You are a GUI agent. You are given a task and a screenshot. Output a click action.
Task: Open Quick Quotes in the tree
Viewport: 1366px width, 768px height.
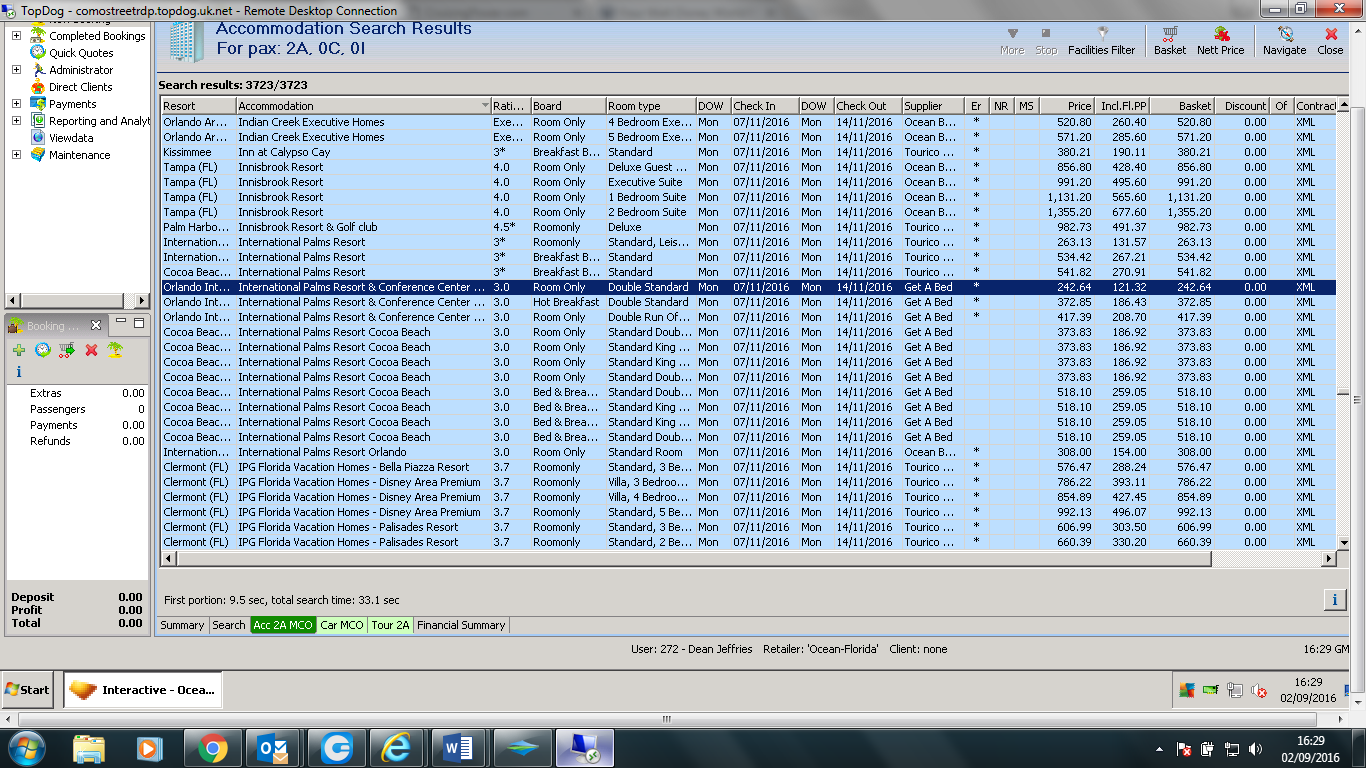click(81, 53)
